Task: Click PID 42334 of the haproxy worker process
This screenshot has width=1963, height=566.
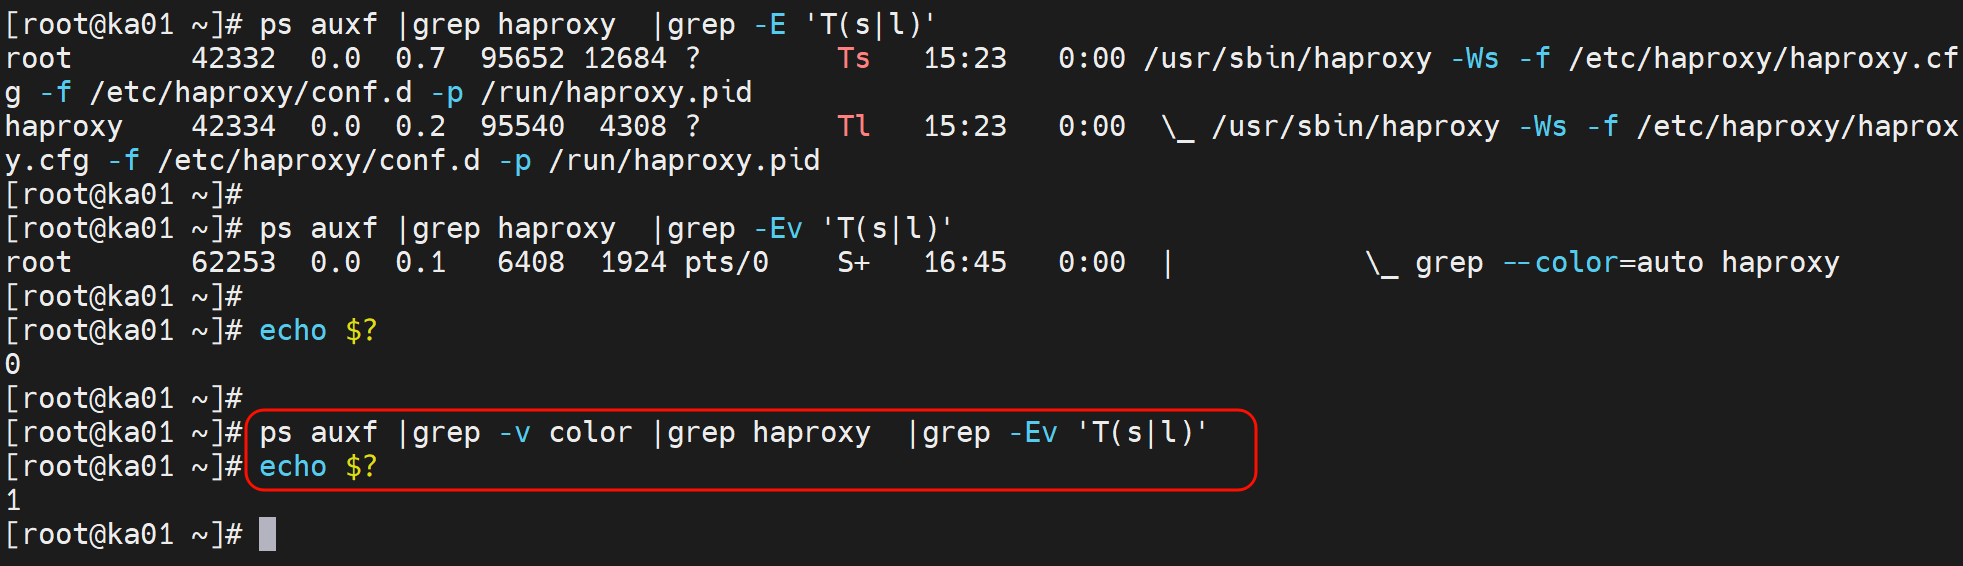Action: [233, 126]
